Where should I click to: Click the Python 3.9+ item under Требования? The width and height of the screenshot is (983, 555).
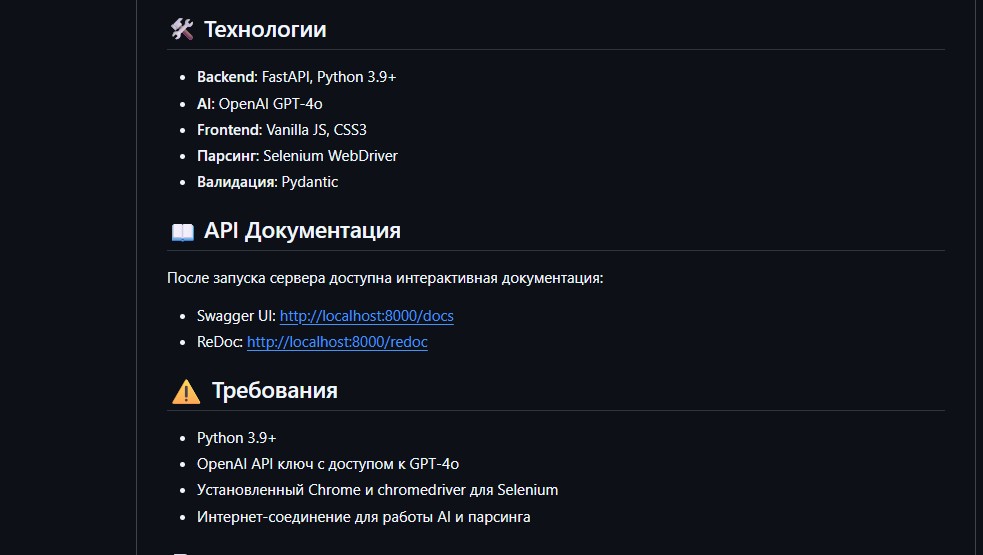(x=236, y=438)
